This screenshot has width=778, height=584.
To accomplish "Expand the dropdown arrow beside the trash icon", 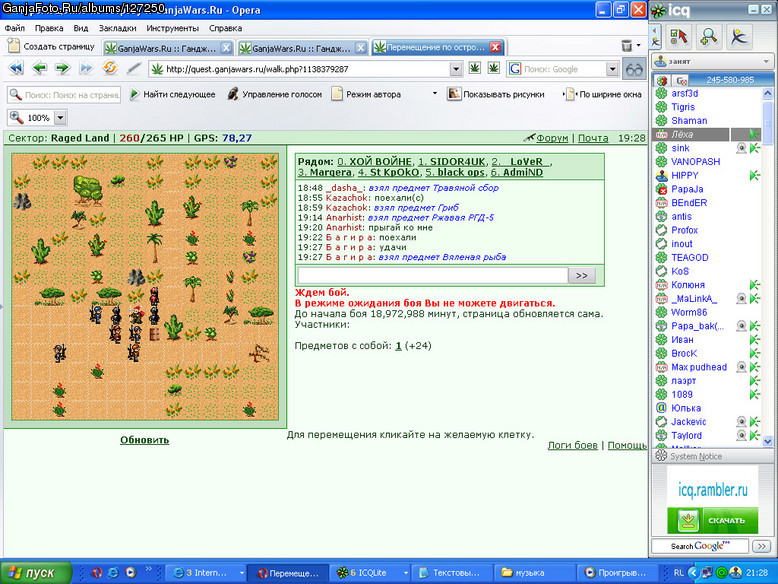I will 639,46.
